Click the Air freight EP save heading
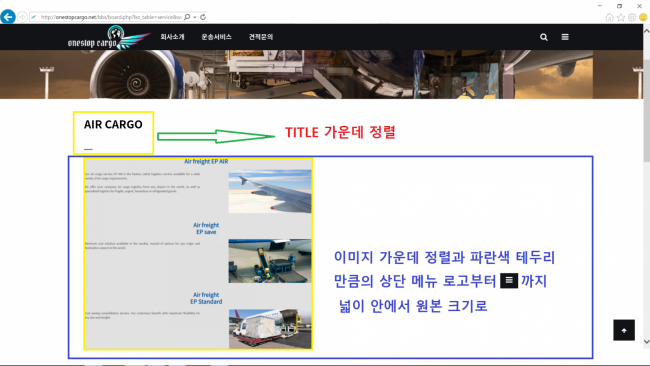Image resolution: width=650 pixels, height=366 pixels. [206, 228]
